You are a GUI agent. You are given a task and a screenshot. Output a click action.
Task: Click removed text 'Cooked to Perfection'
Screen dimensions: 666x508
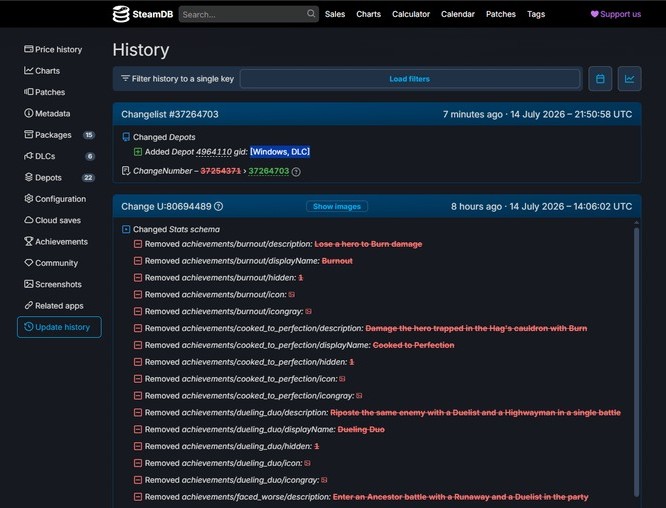pyautogui.click(x=413, y=345)
